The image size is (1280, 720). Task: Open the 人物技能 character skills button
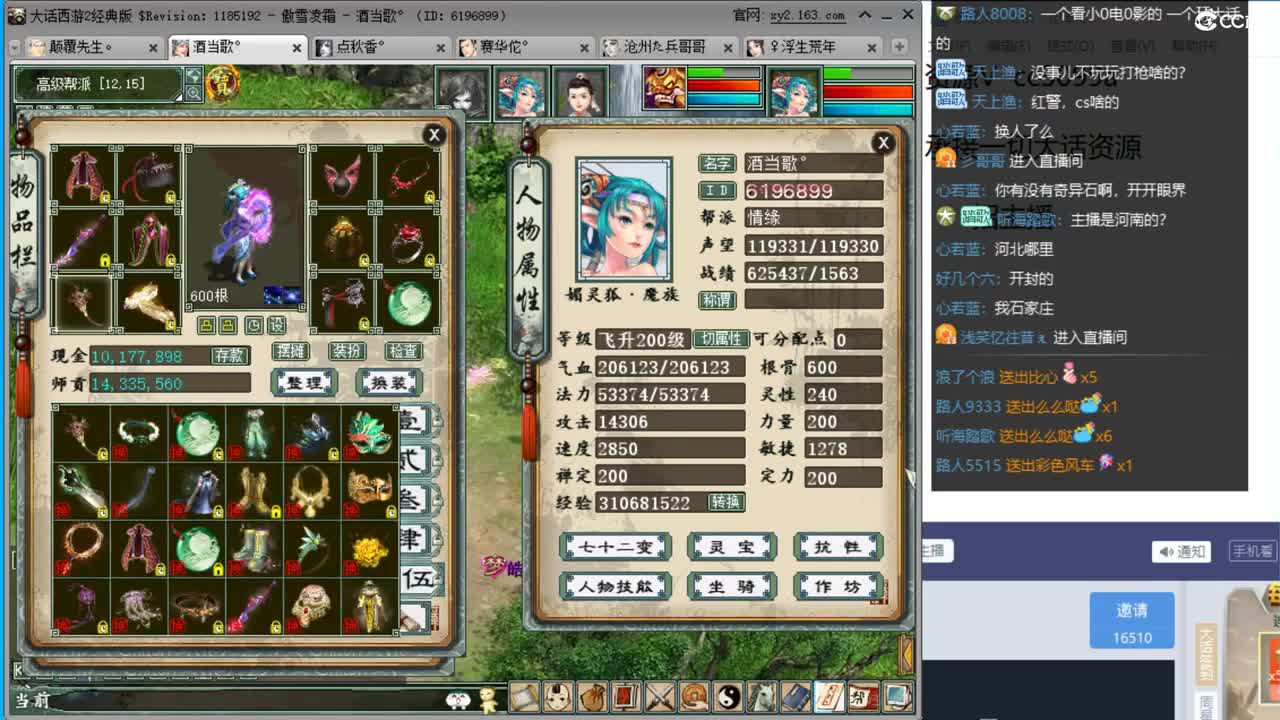(614, 587)
